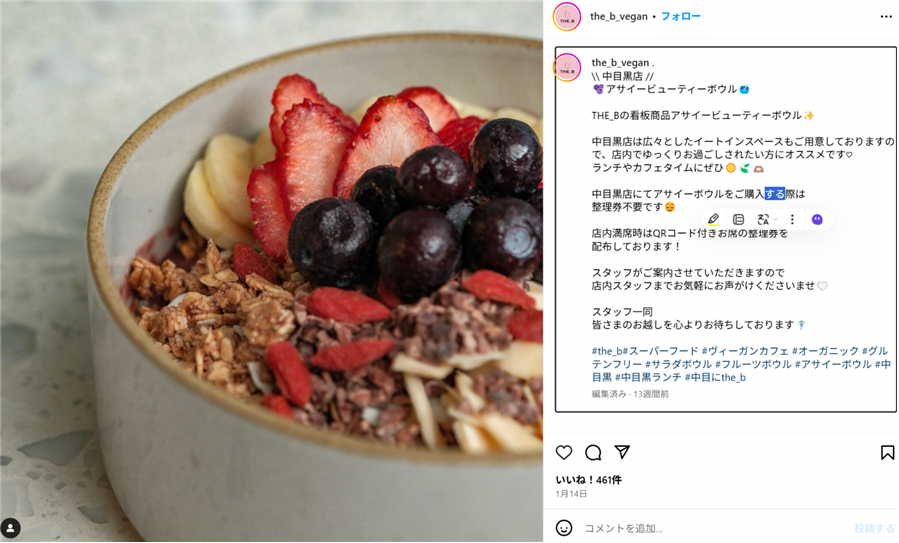The image size is (899, 543).
Task: Save the post with bookmark icon
Action: 887,452
